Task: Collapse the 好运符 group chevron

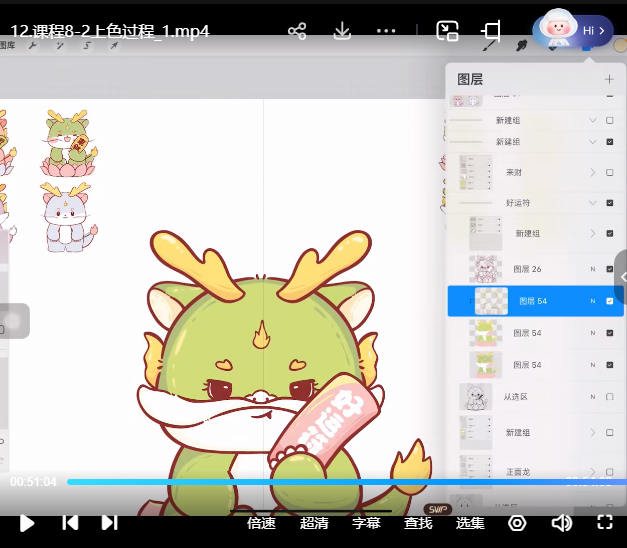Action: pos(593,202)
